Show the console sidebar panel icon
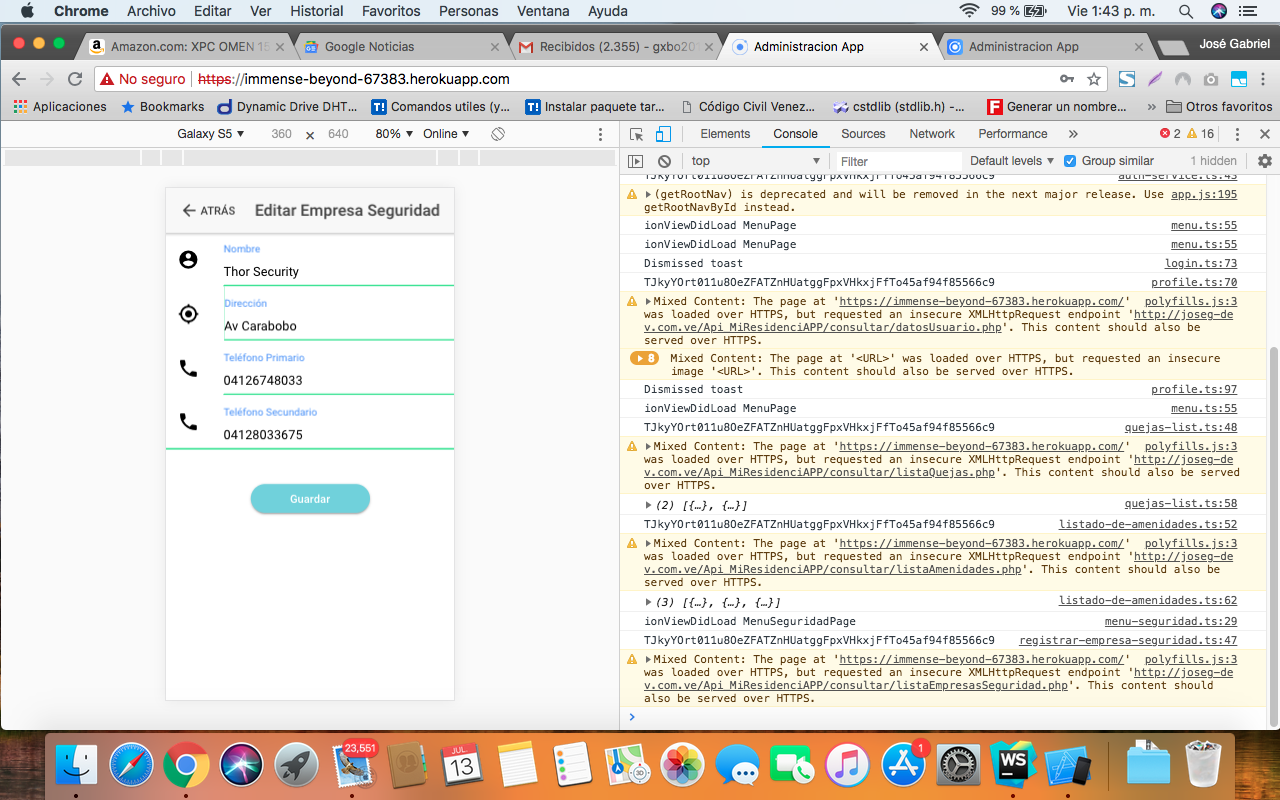 pyautogui.click(x=635, y=161)
